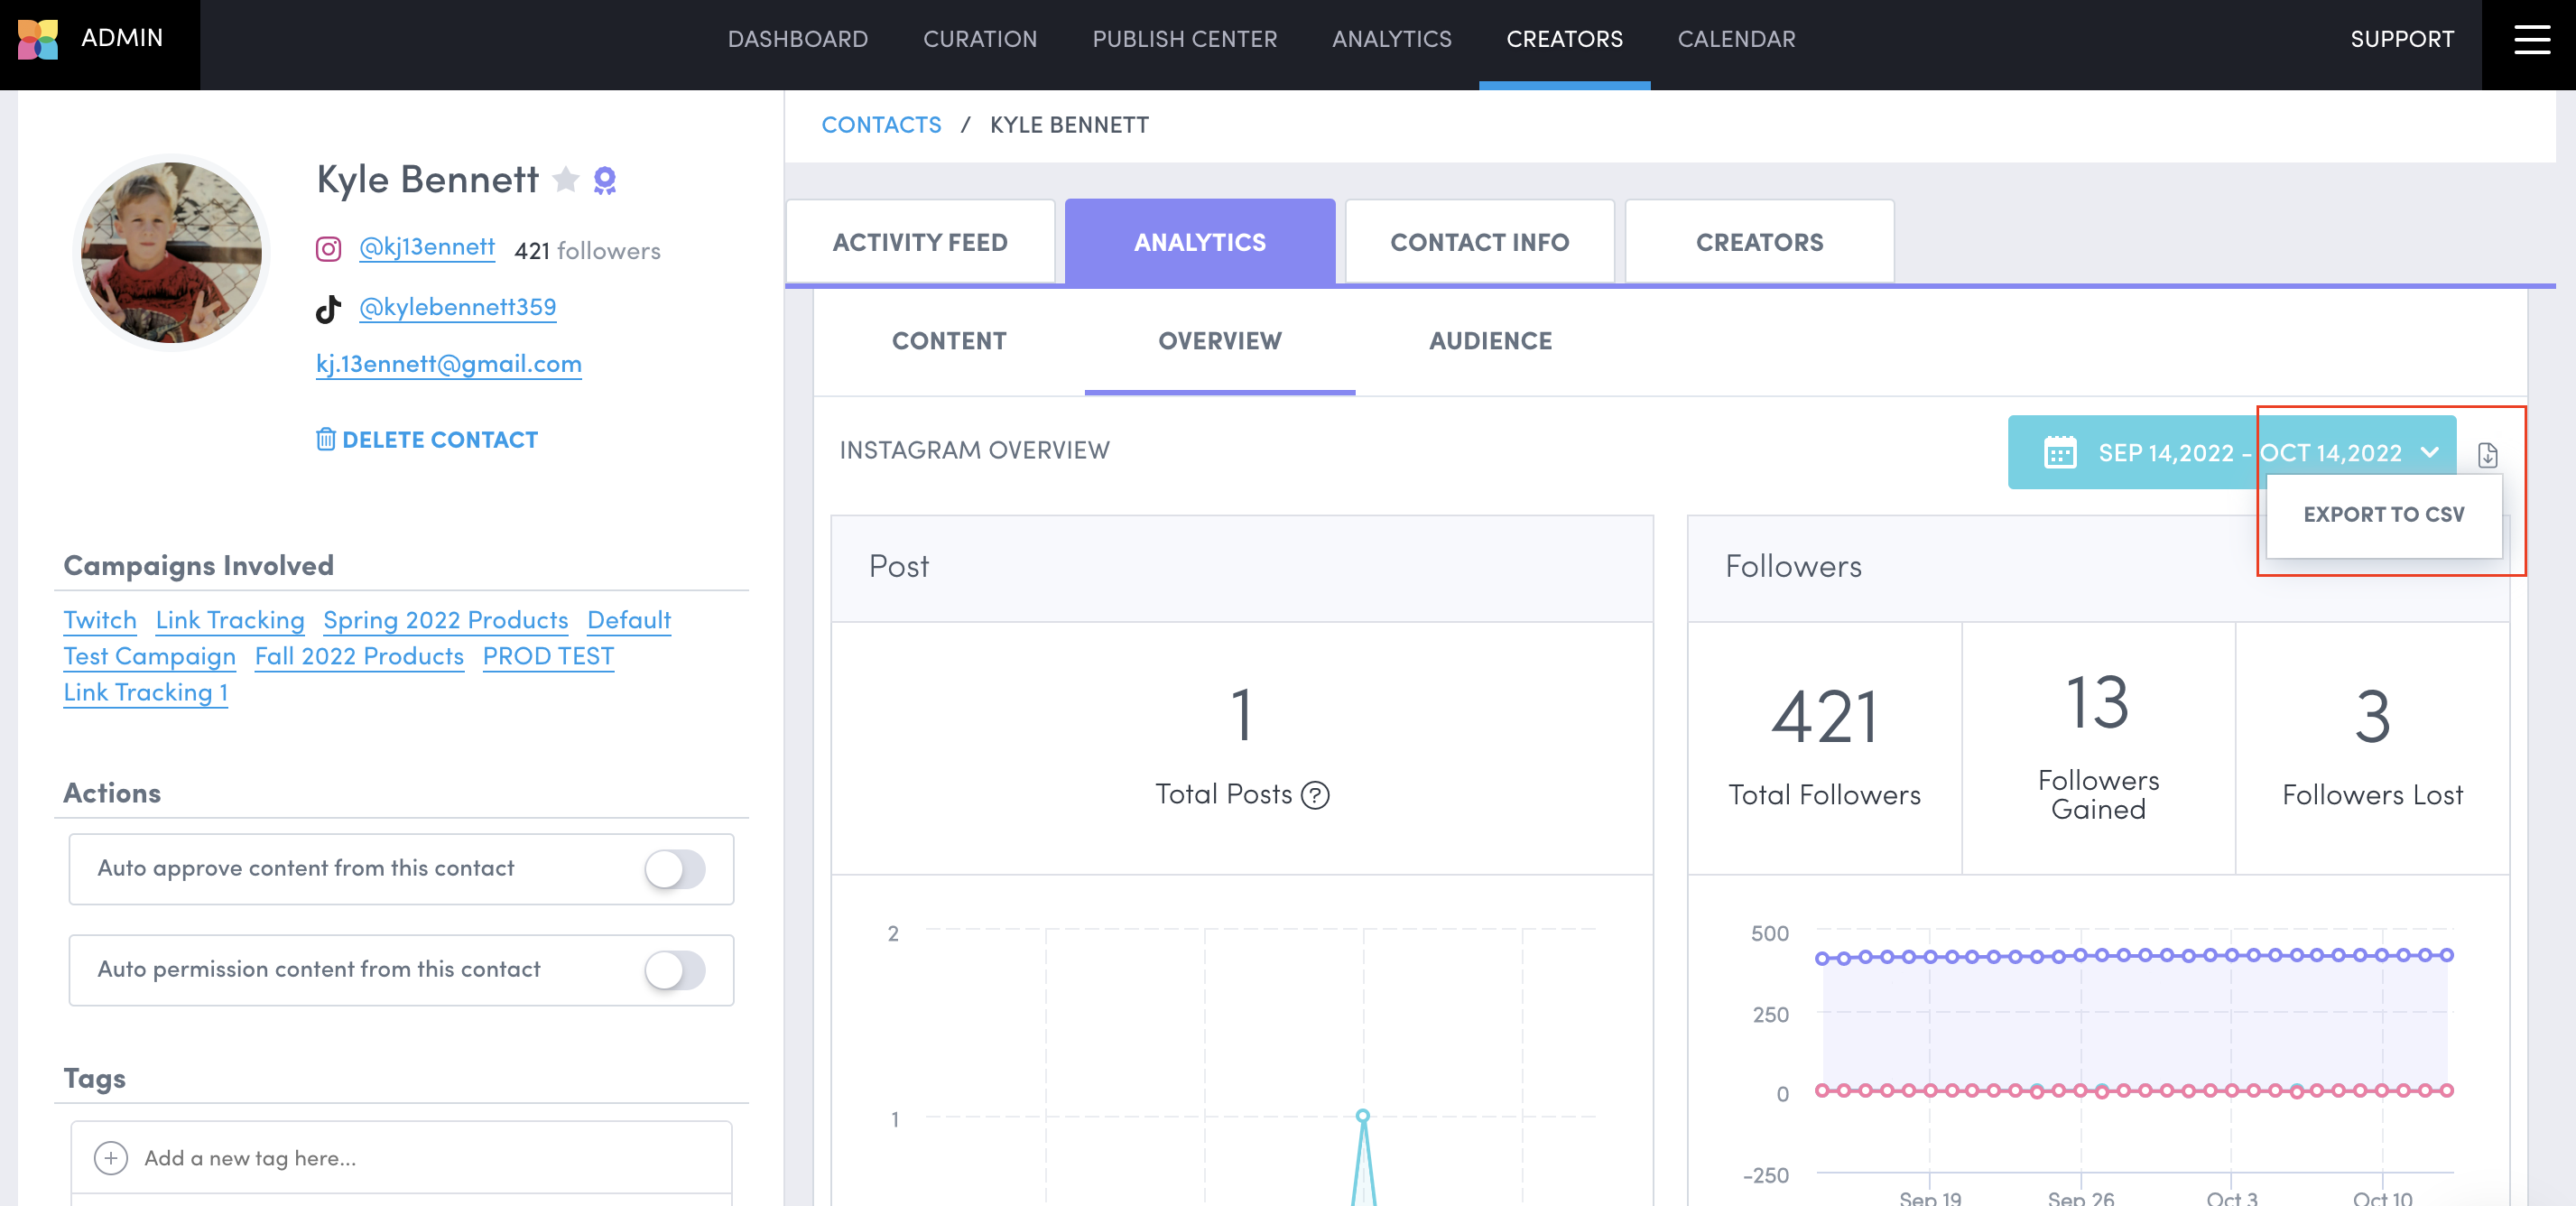Open the Contact Info tab
The height and width of the screenshot is (1206, 2576).
[1479, 243]
